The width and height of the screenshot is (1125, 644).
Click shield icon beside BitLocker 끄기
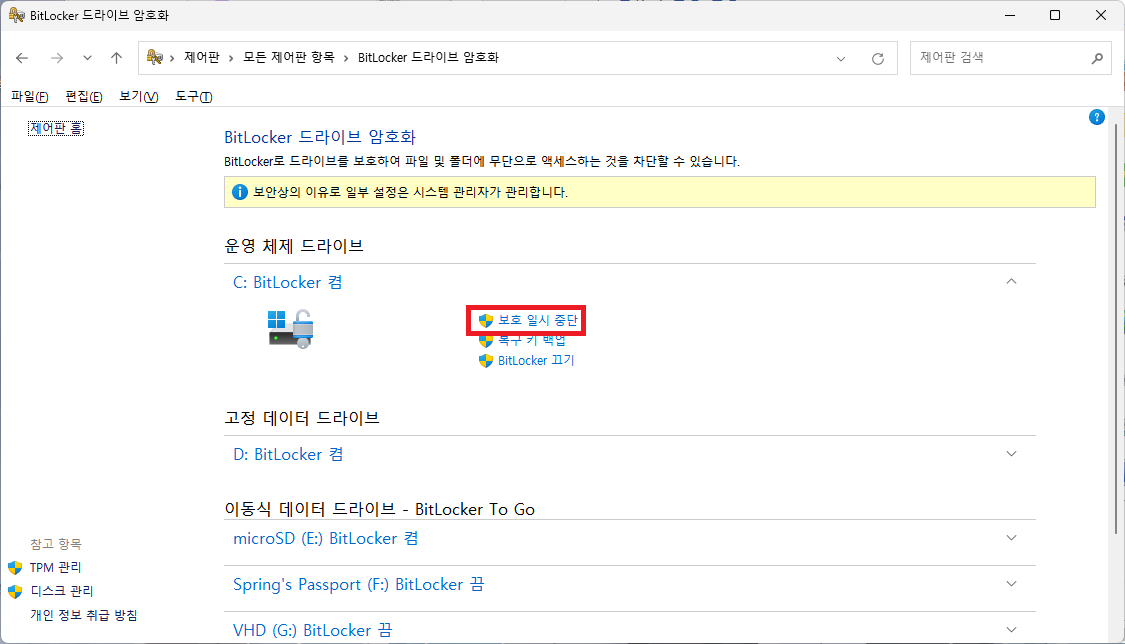click(486, 361)
